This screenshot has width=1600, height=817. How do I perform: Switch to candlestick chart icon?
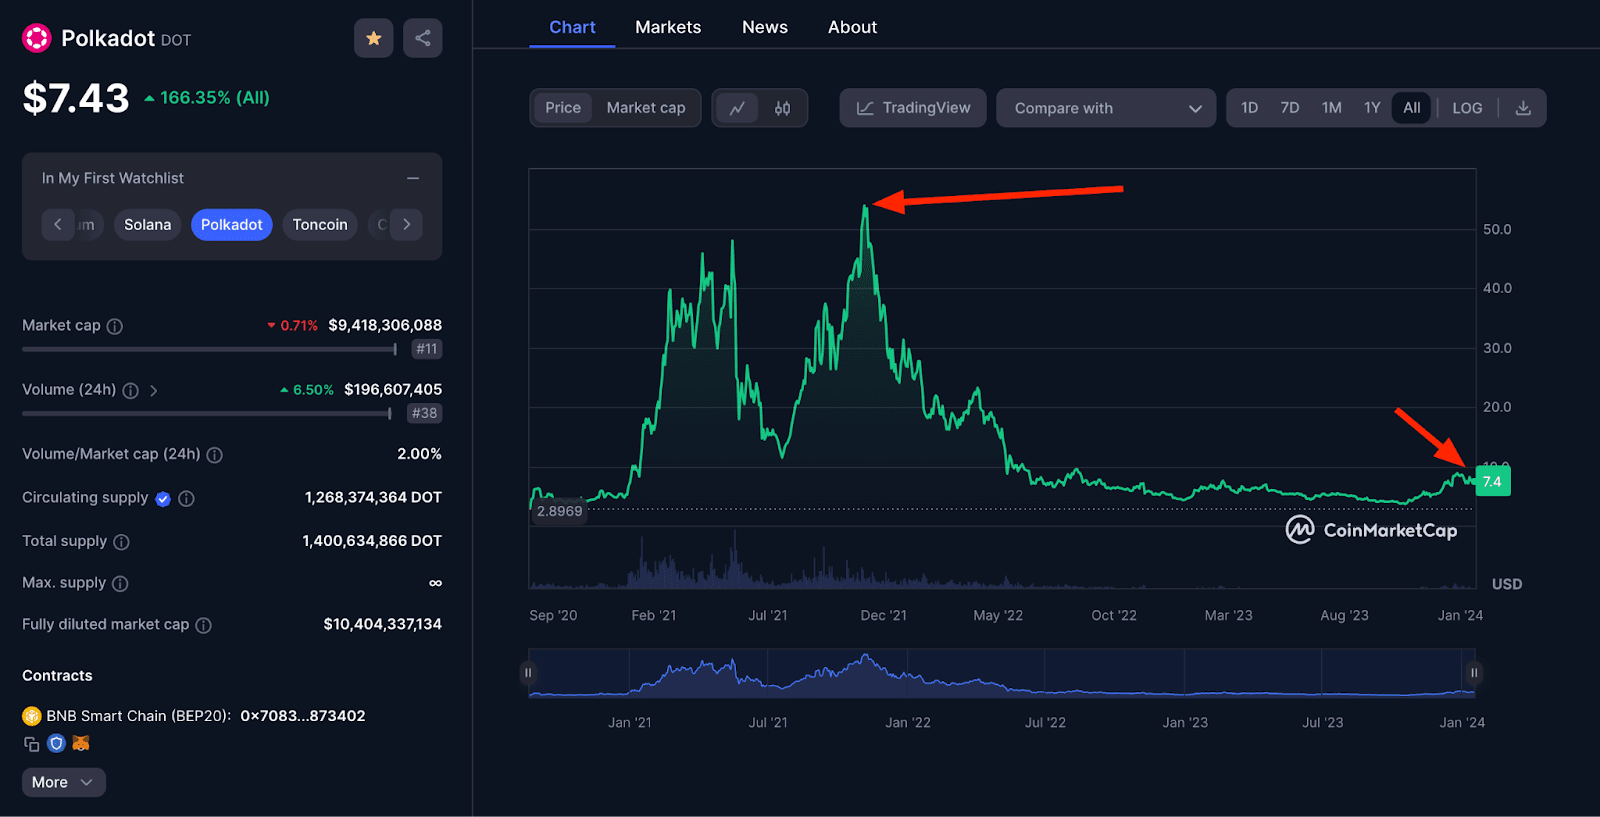coord(783,108)
